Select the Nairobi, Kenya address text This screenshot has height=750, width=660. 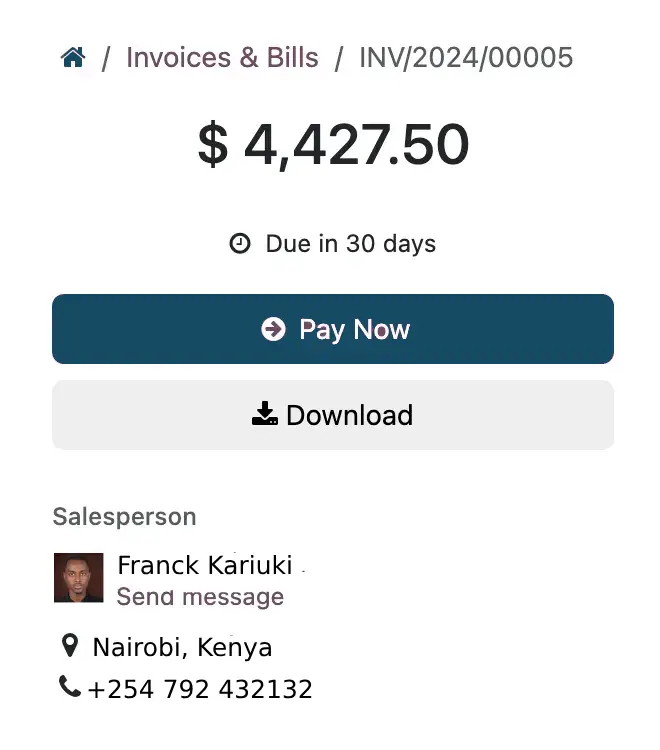click(182, 647)
